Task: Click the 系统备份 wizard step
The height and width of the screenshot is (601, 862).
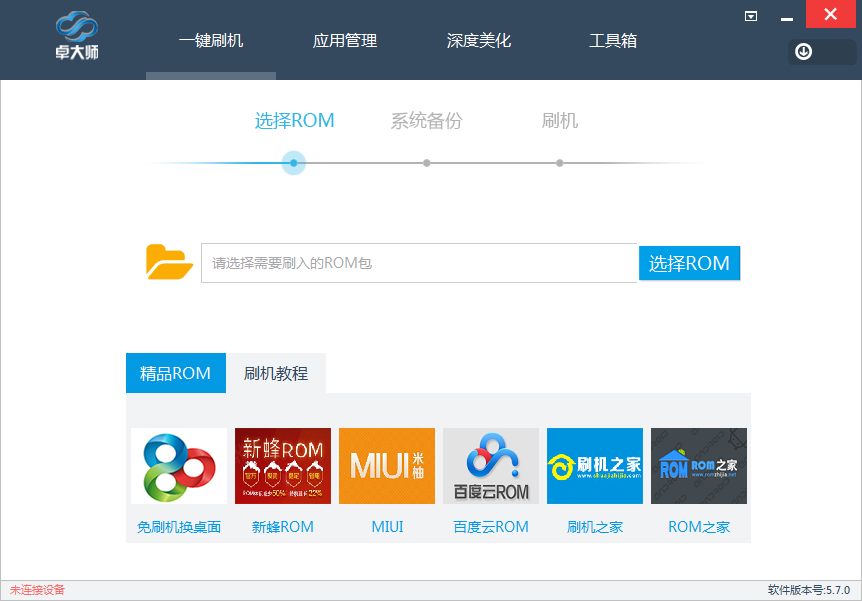Action: coord(425,121)
